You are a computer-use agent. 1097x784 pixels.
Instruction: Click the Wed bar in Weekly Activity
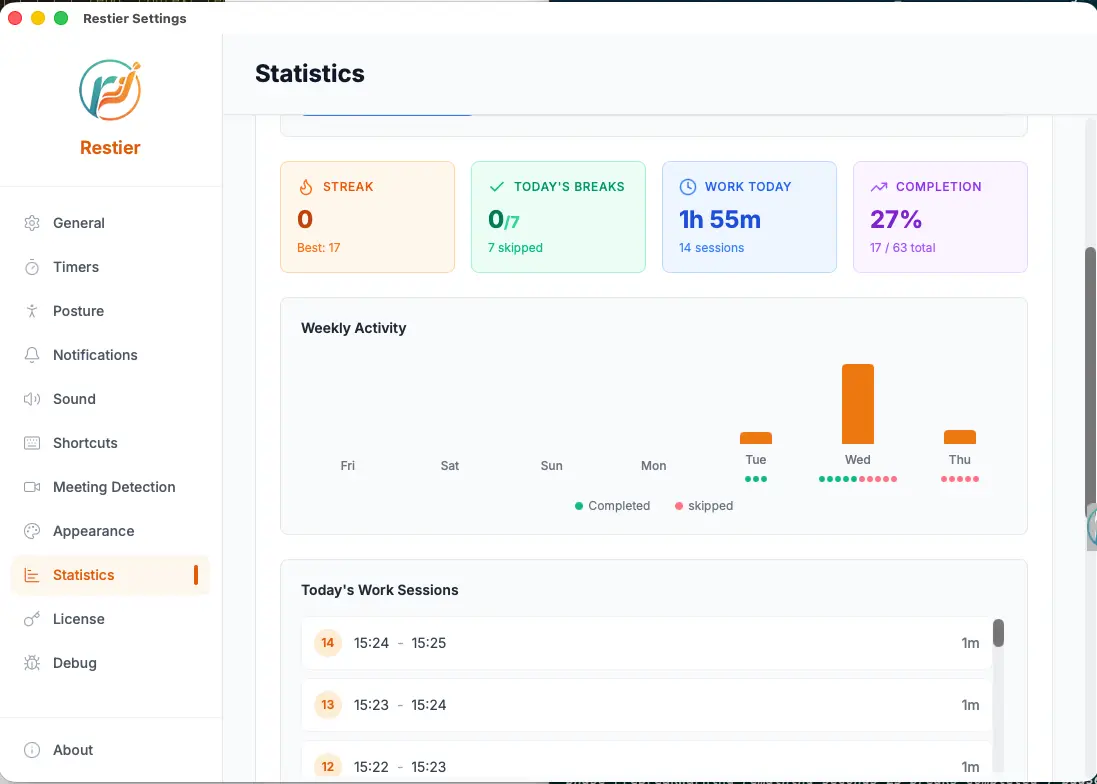pyautogui.click(x=858, y=404)
